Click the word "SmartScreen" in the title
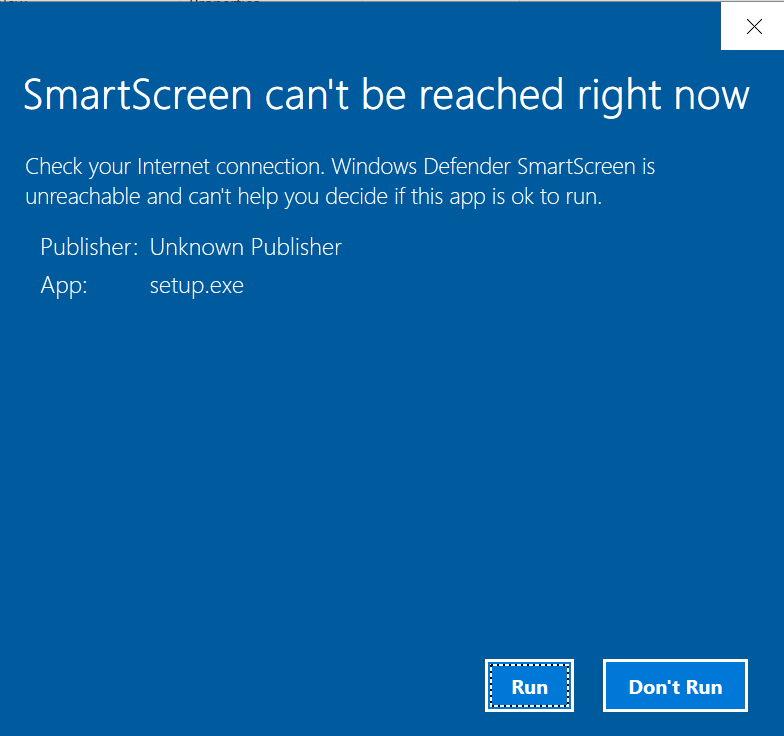 pyautogui.click(x=137, y=95)
